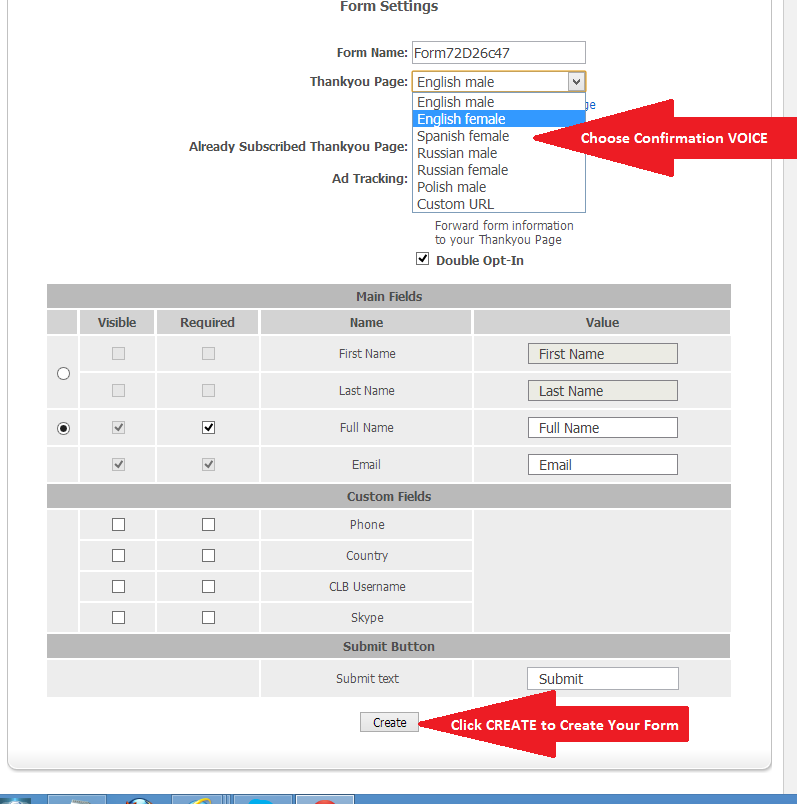Edit the Submit text input field

coord(602,679)
